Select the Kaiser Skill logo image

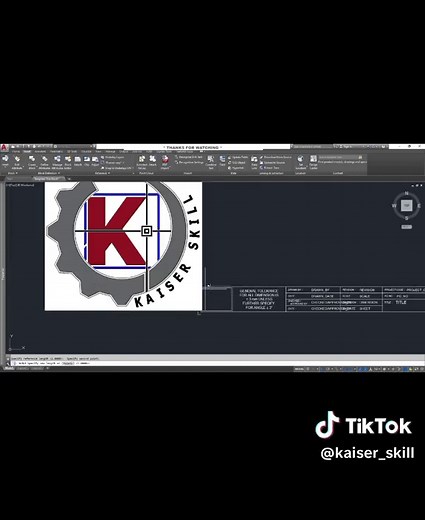pyautogui.click(x=123, y=246)
